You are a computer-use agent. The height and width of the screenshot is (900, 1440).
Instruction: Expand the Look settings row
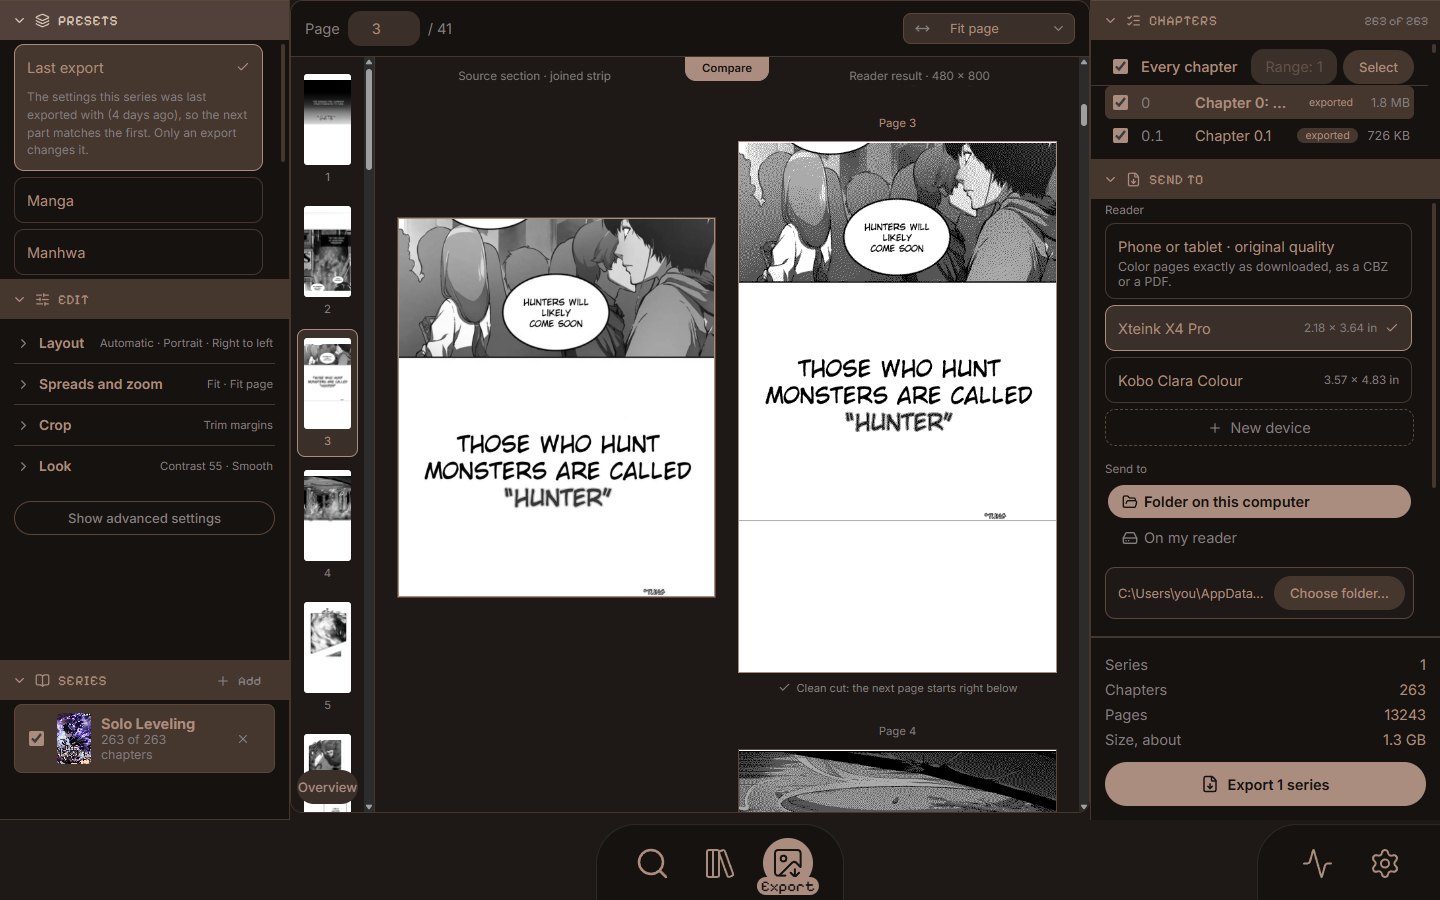[x=144, y=466]
